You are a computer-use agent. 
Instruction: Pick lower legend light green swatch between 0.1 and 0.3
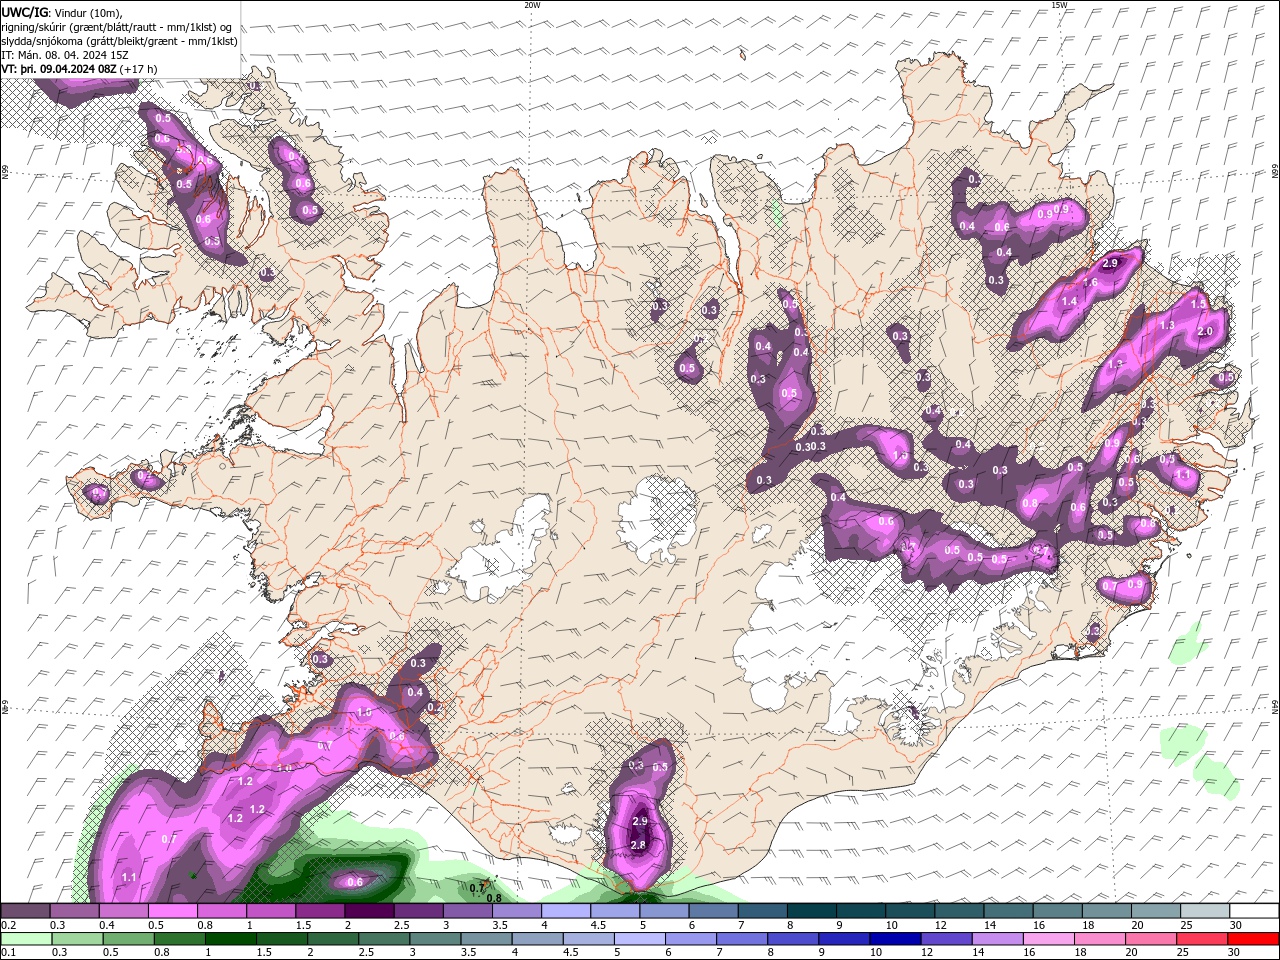point(25,939)
